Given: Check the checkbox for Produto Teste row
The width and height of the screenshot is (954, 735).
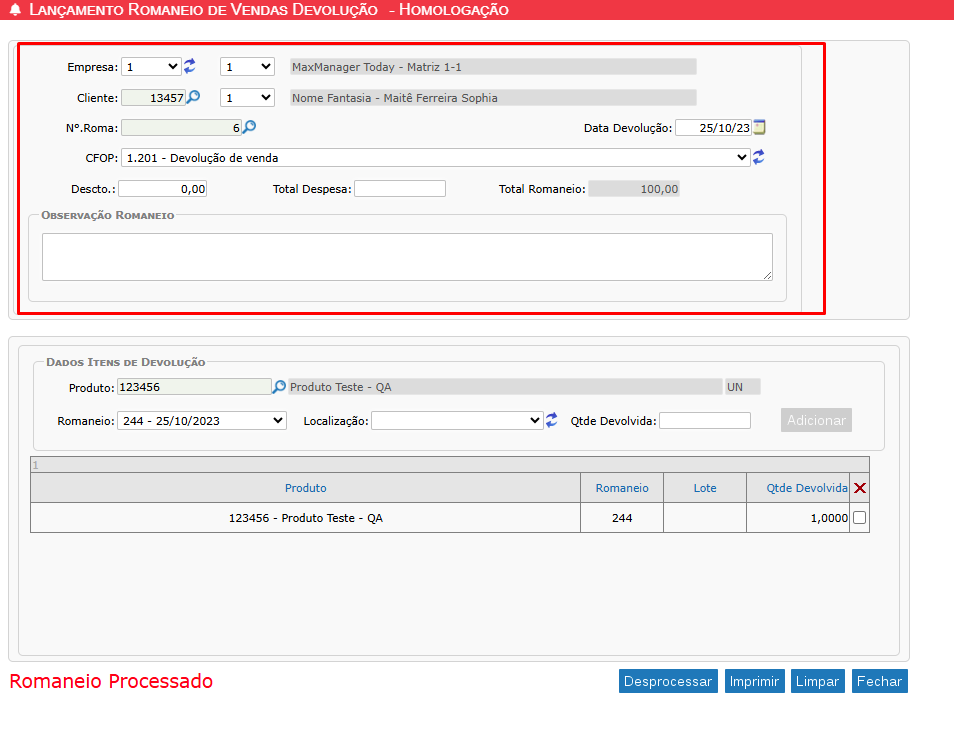Looking at the screenshot, I should point(859,518).
